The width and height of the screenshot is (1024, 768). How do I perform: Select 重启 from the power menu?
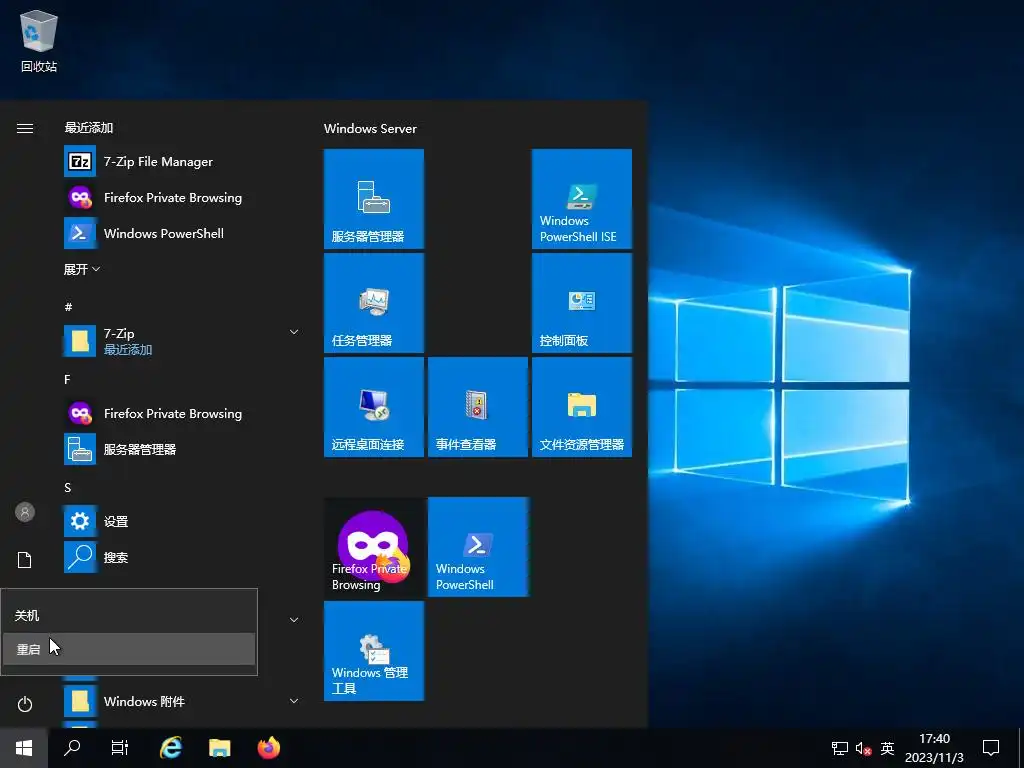pyautogui.click(x=129, y=649)
